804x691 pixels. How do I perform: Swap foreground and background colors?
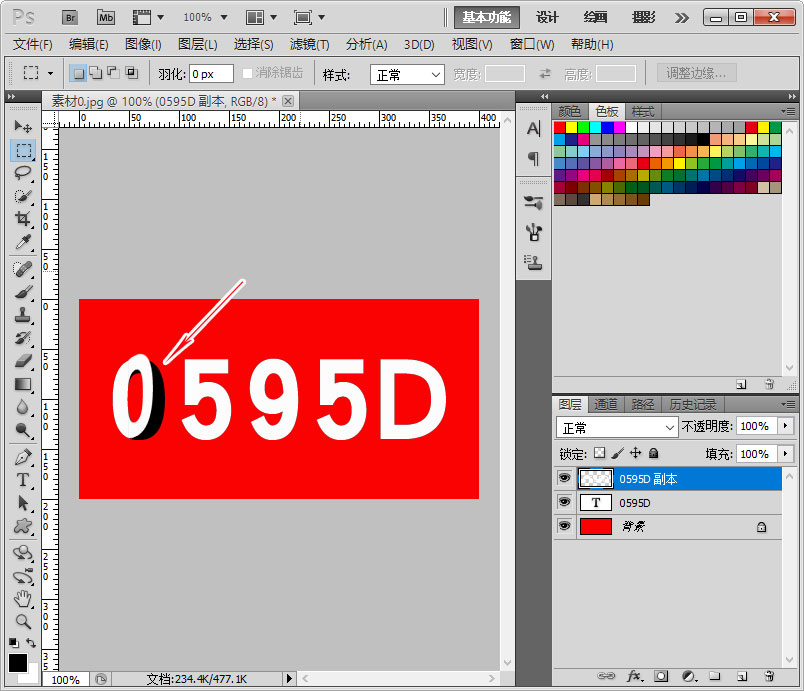[x=31, y=643]
